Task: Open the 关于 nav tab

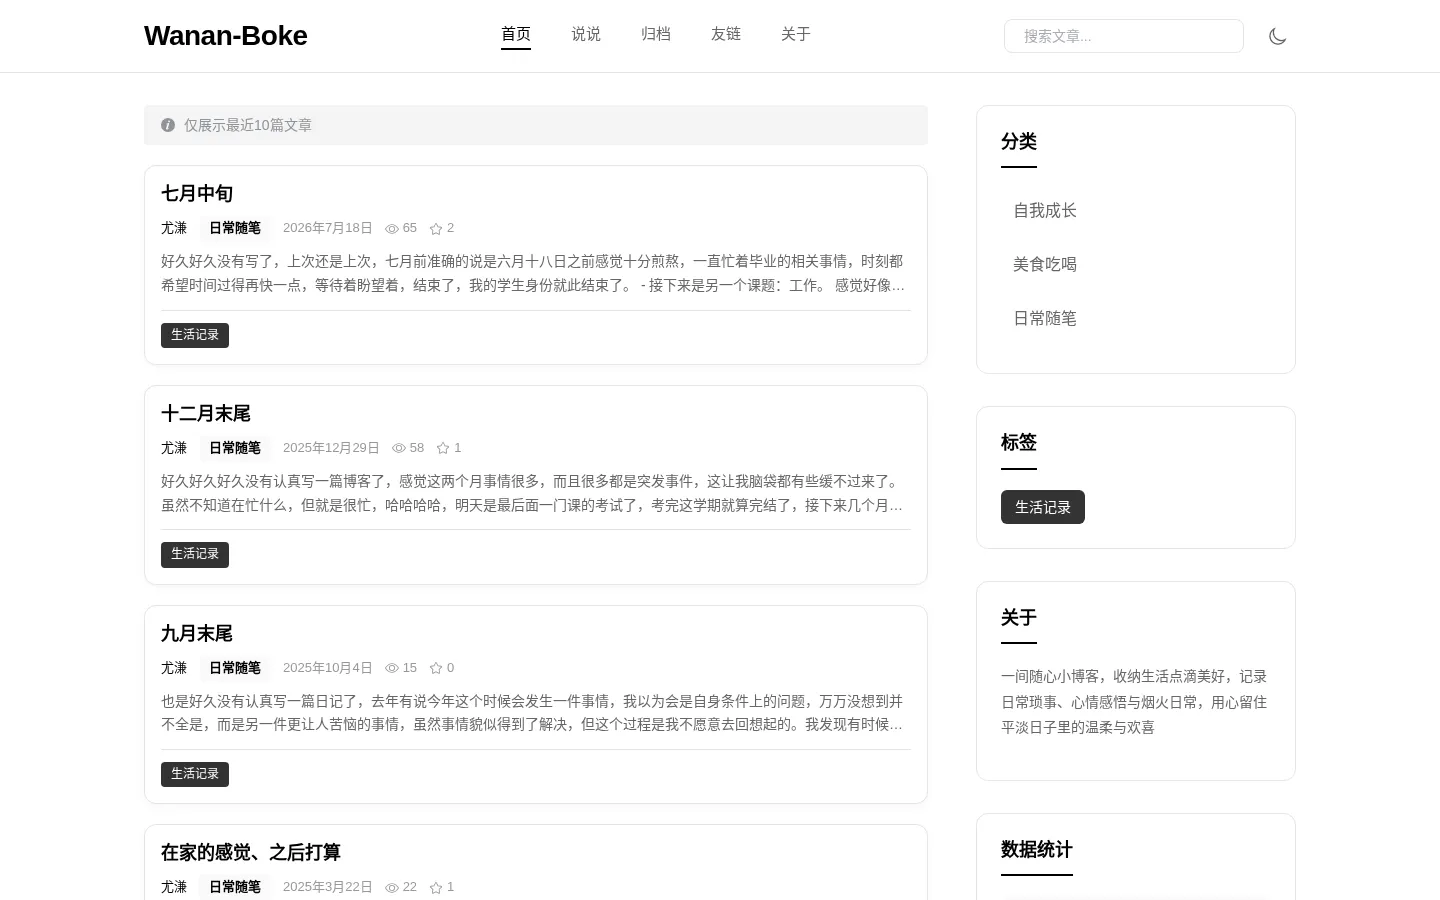Action: point(796,35)
